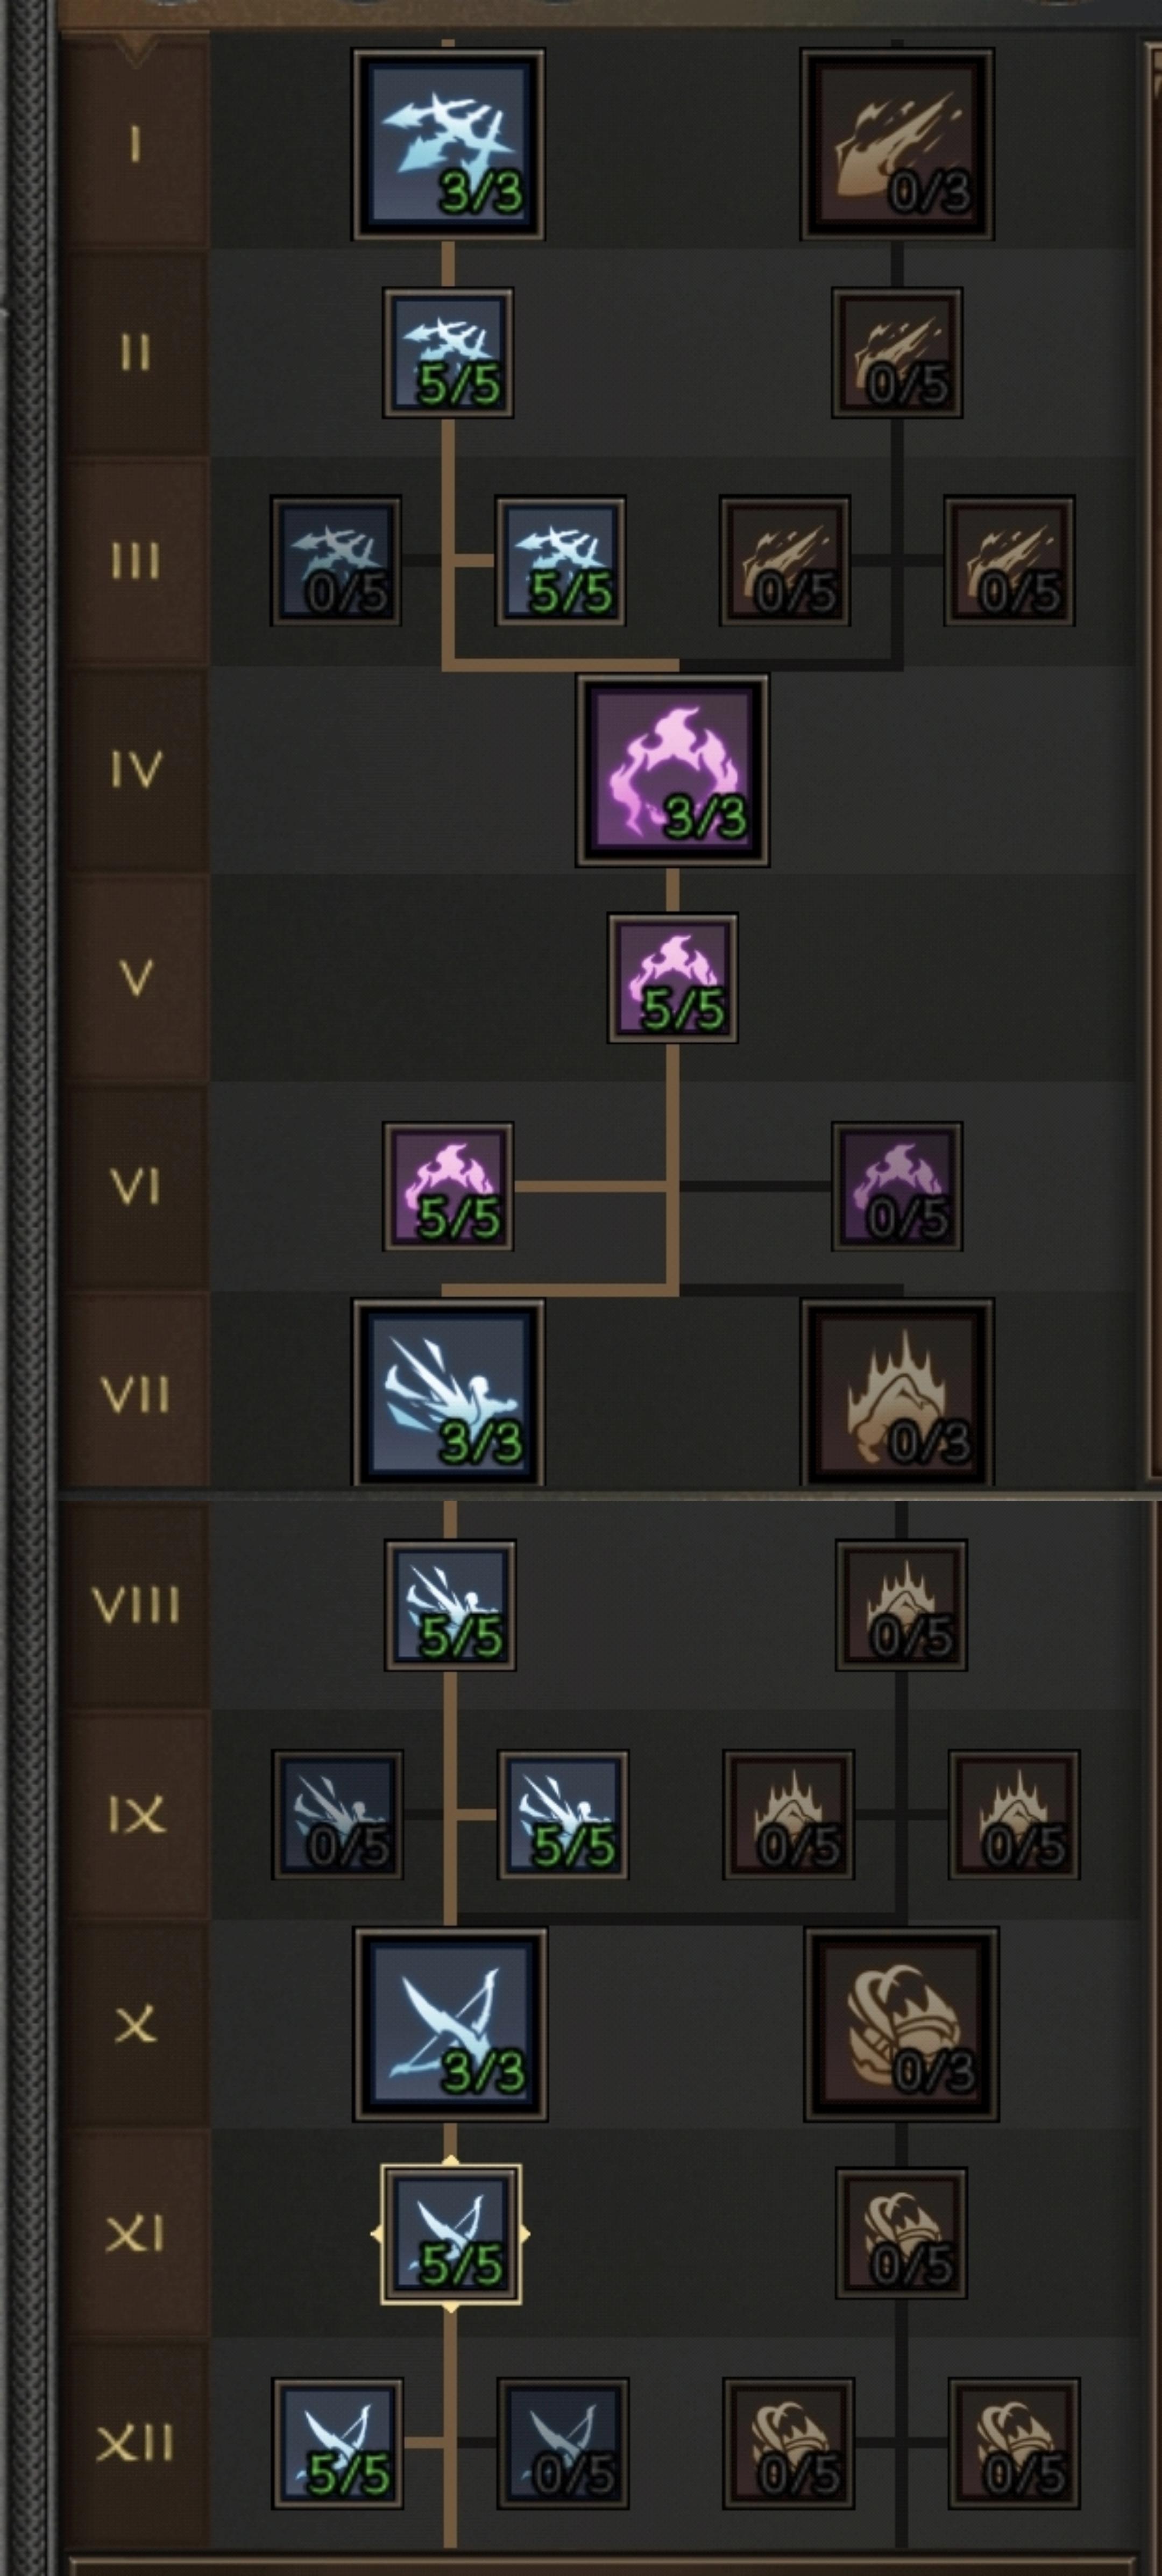Select the tier VI left purple flame 5/5
This screenshot has width=1162, height=2576.
[448, 1186]
